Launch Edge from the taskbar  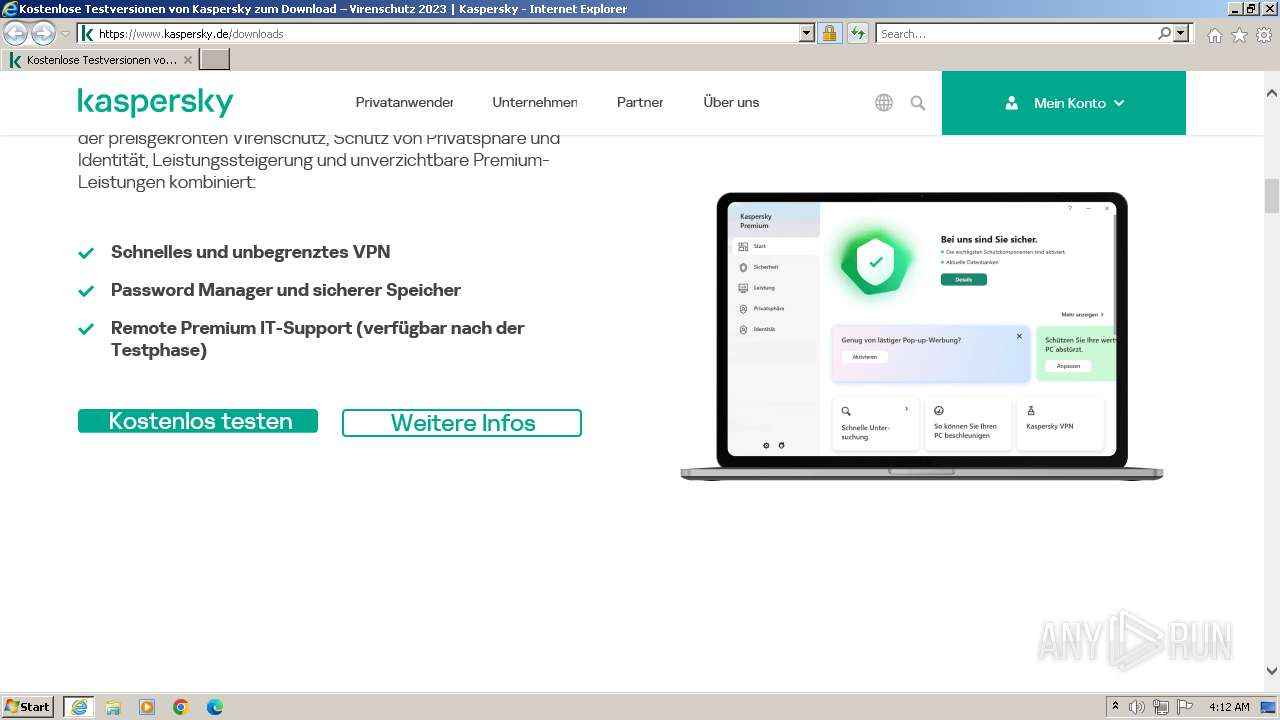[215, 707]
